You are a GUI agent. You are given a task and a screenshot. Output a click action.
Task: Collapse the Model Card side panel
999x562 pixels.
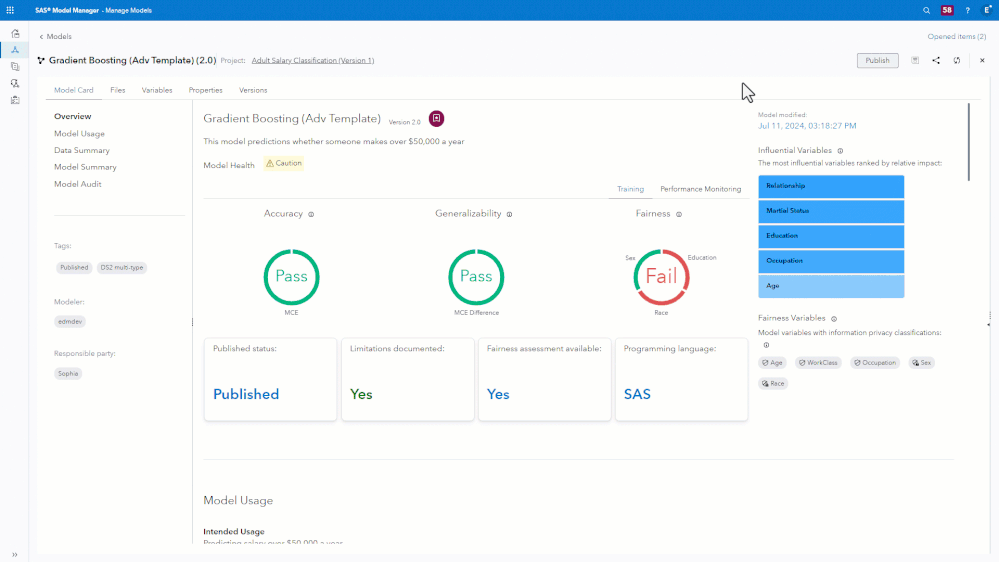[x=192, y=322]
